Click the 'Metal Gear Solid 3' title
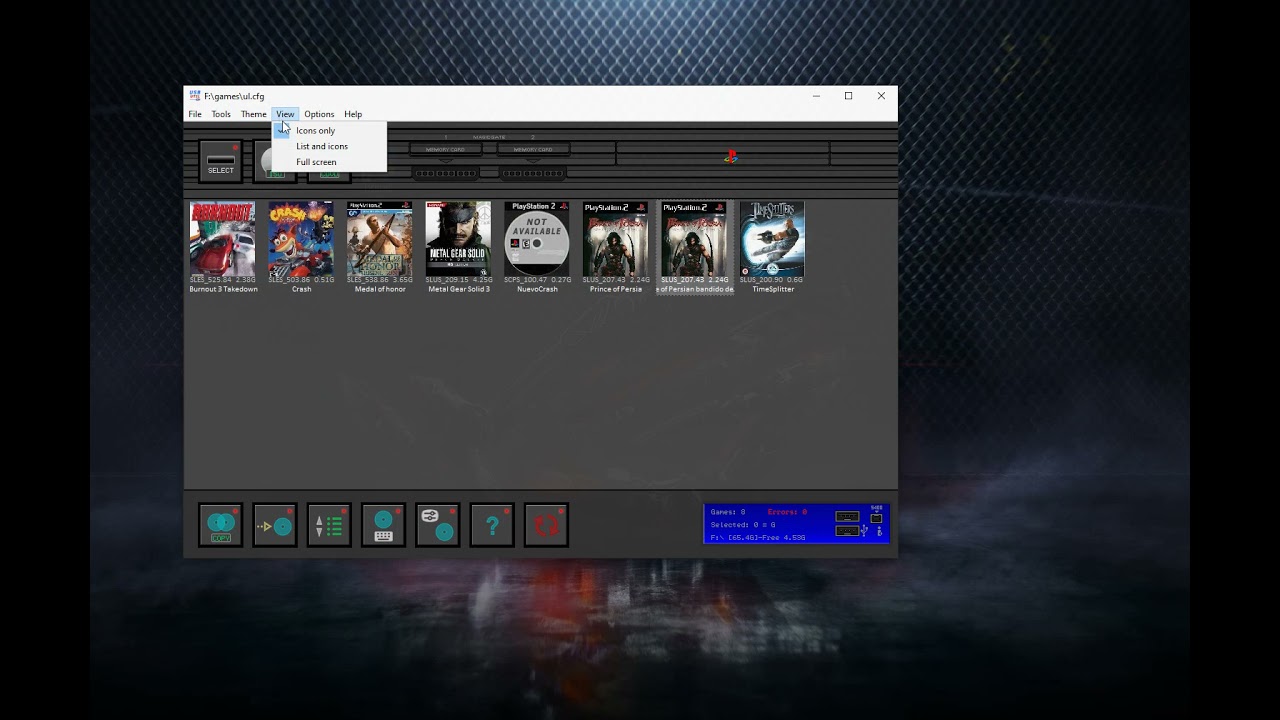This screenshot has height=720, width=1280. [x=459, y=289]
